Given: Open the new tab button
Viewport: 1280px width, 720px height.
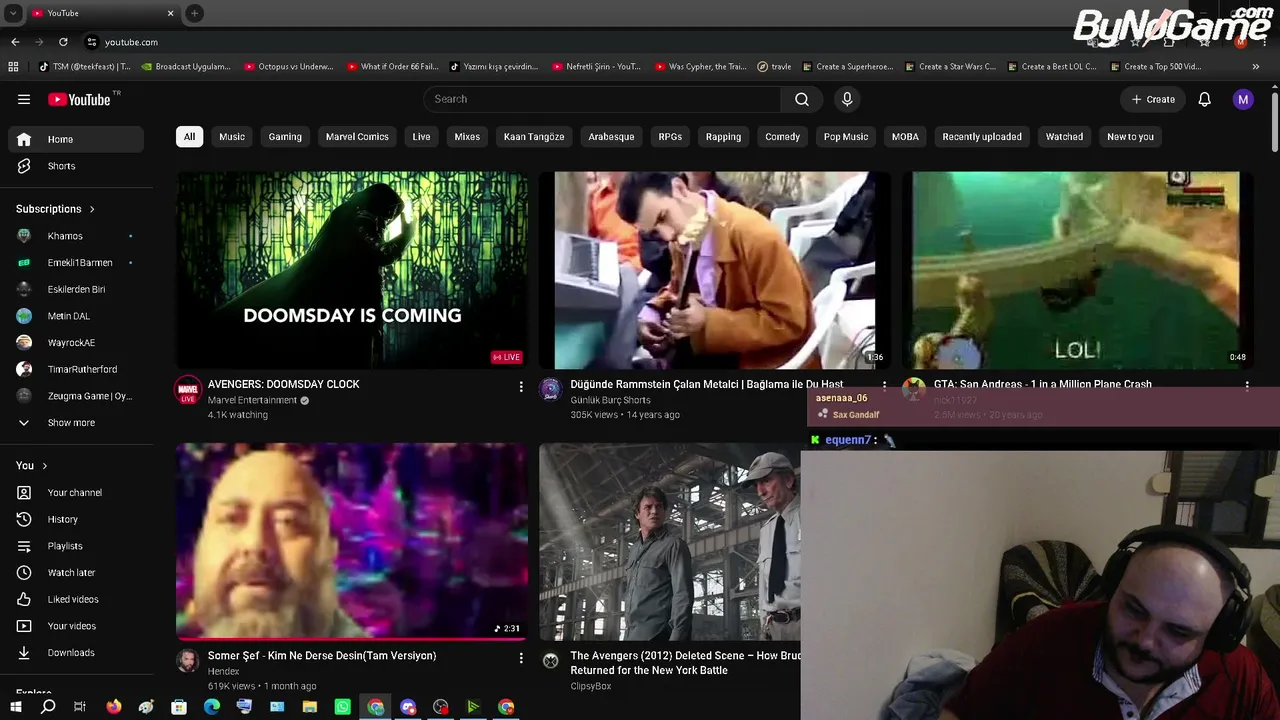Looking at the screenshot, I should tap(194, 13).
